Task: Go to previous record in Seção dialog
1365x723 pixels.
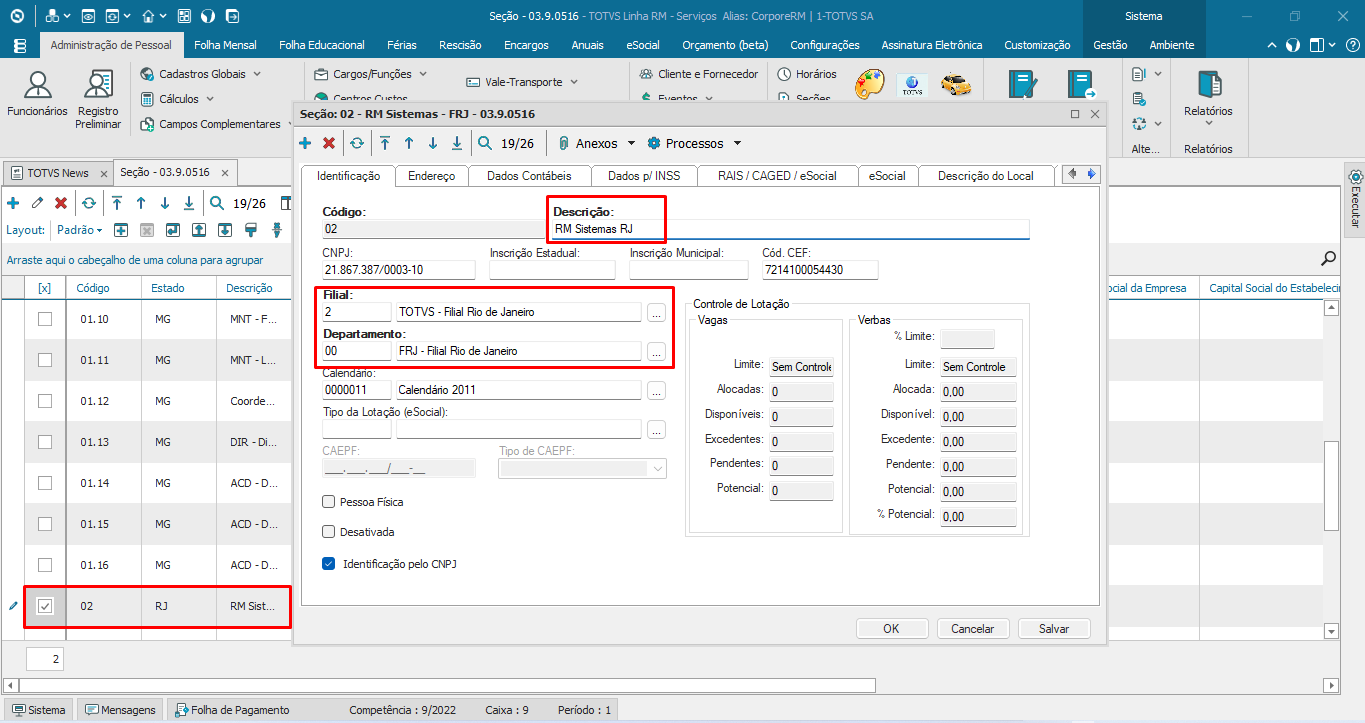Action: click(x=409, y=143)
